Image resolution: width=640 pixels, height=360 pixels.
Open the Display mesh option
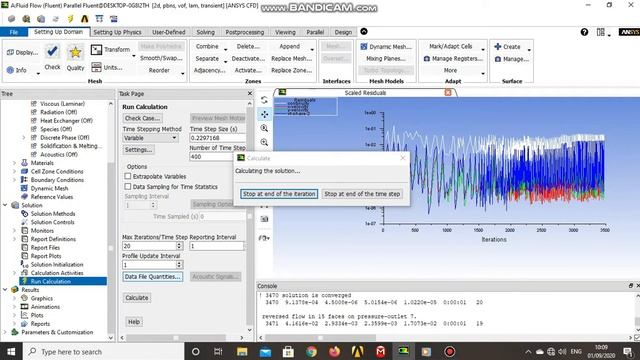click(22, 52)
